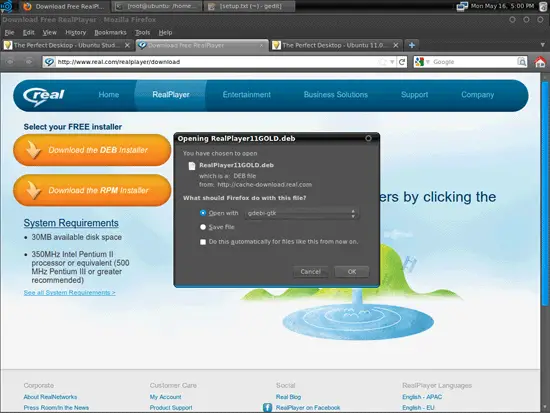Expand the search engine selector dropdown

(x=423, y=62)
